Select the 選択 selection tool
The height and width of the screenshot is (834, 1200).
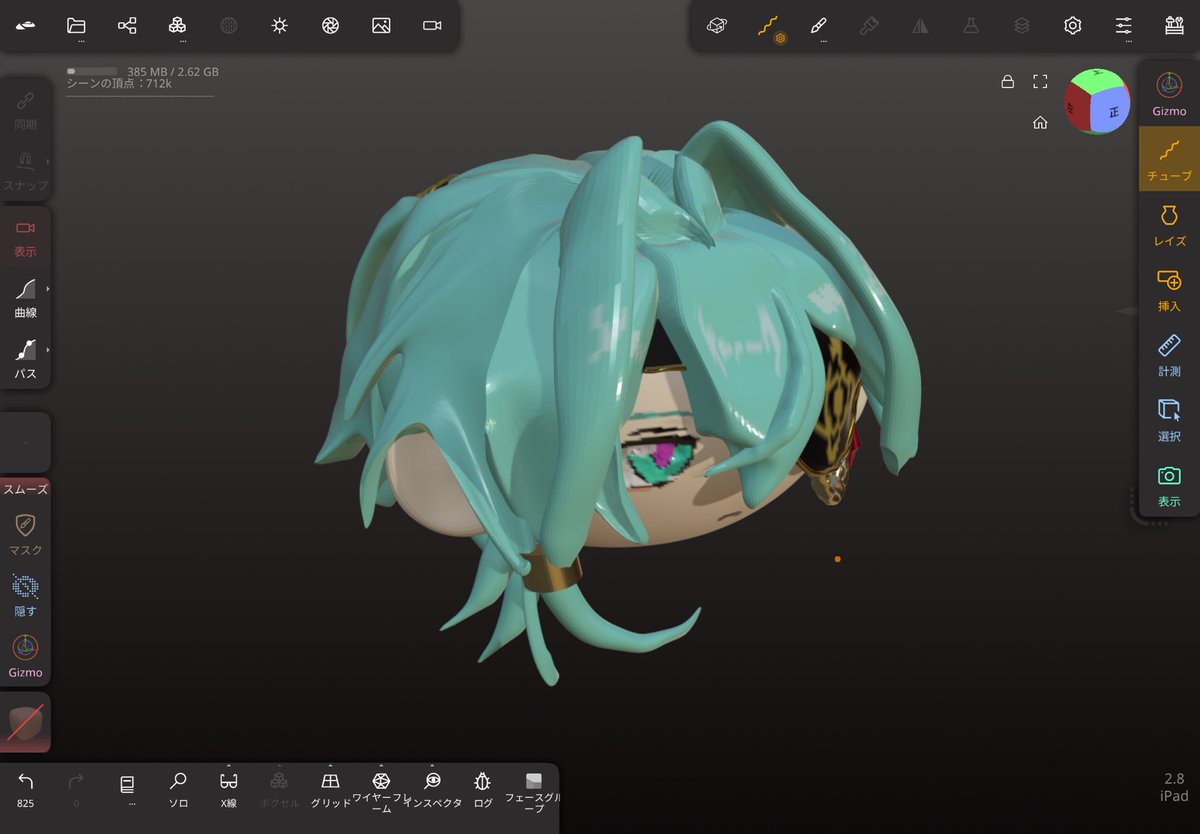1169,419
